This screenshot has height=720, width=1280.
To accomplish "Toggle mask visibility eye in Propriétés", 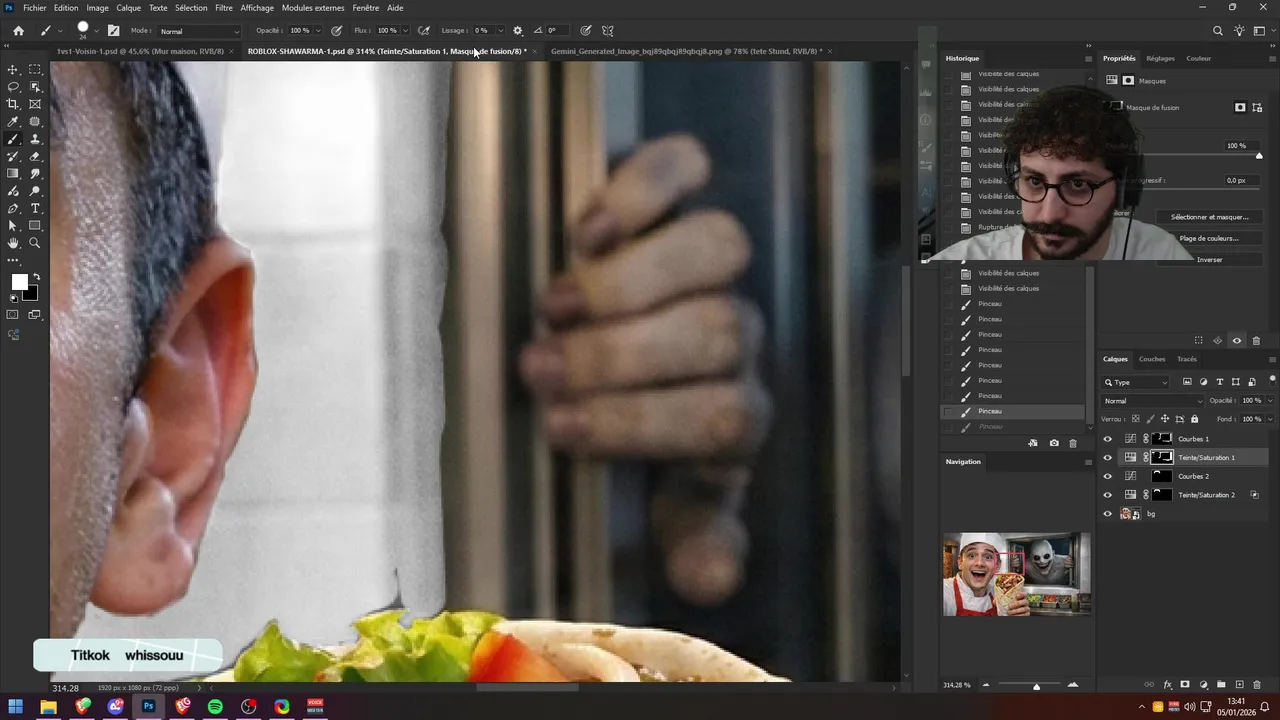I will click(x=1237, y=341).
